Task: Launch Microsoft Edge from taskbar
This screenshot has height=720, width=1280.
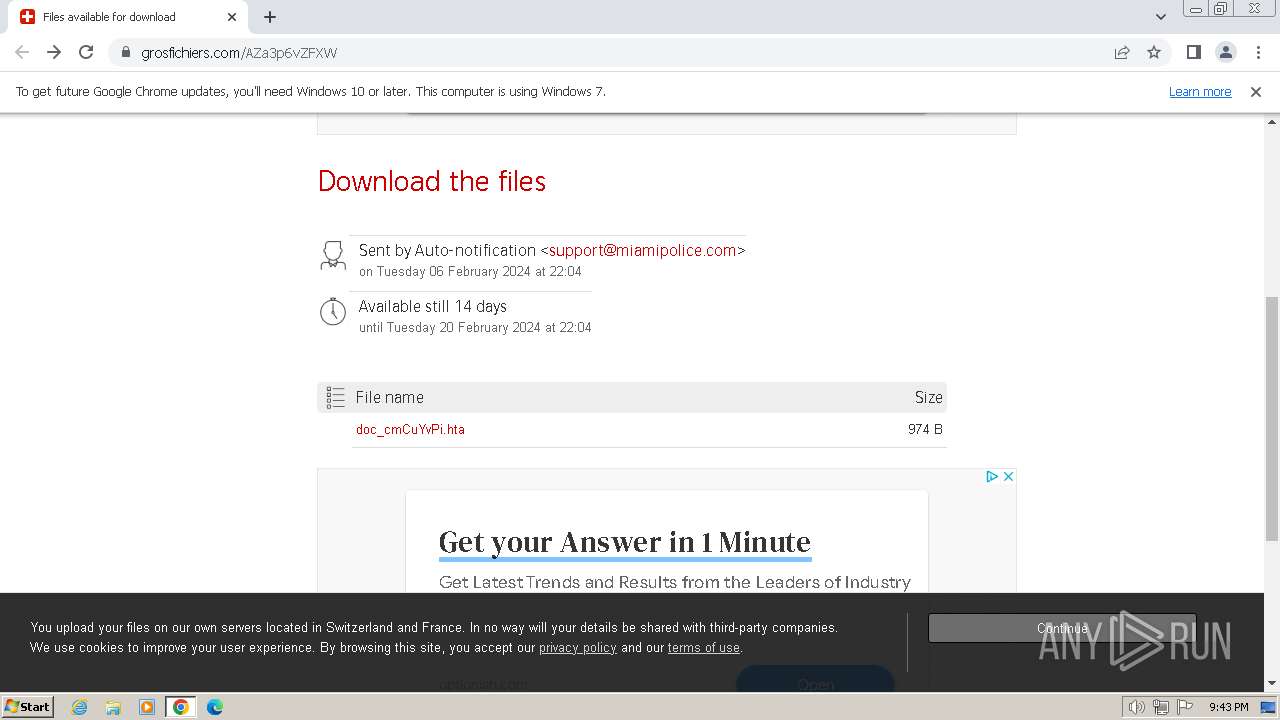Action: click(215, 707)
